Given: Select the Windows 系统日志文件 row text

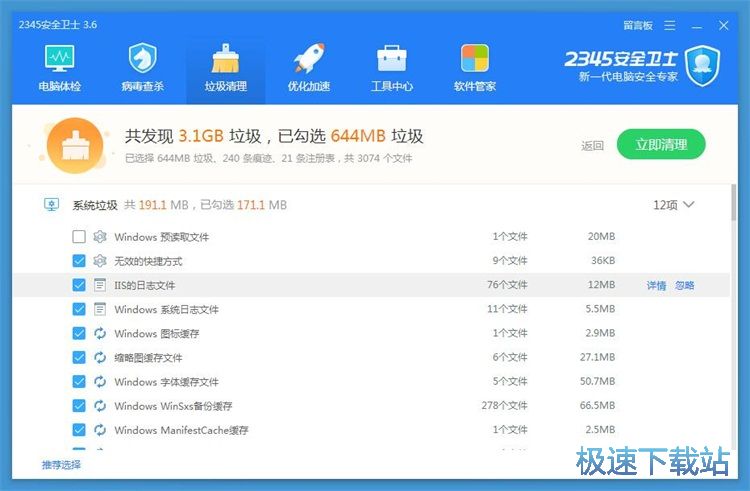Looking at the screenshot, I should coord(166,309).
